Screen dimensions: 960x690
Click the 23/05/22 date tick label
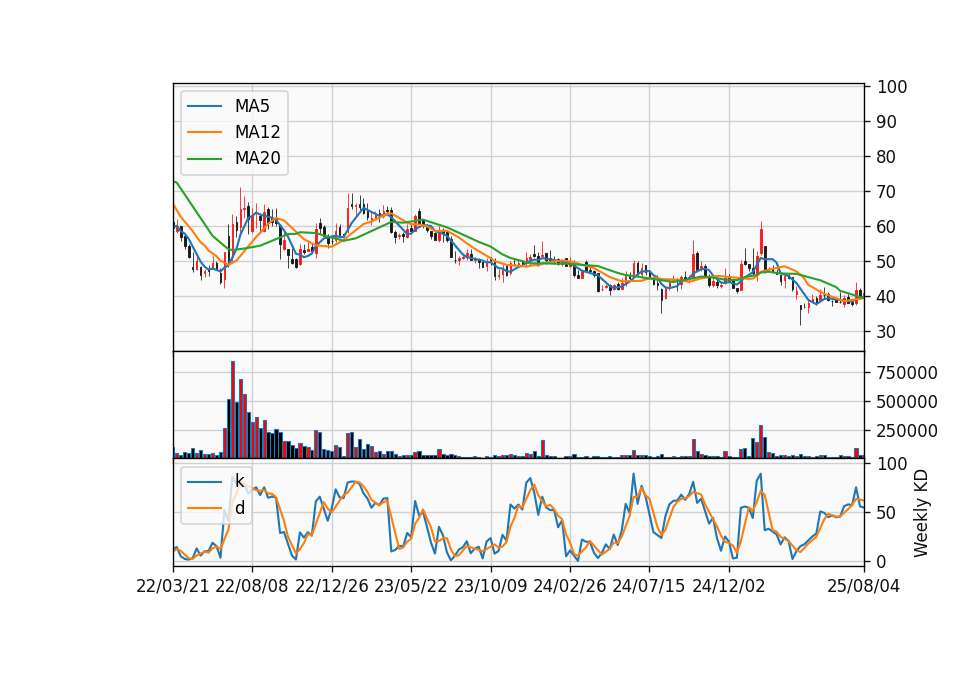(411, 587)
